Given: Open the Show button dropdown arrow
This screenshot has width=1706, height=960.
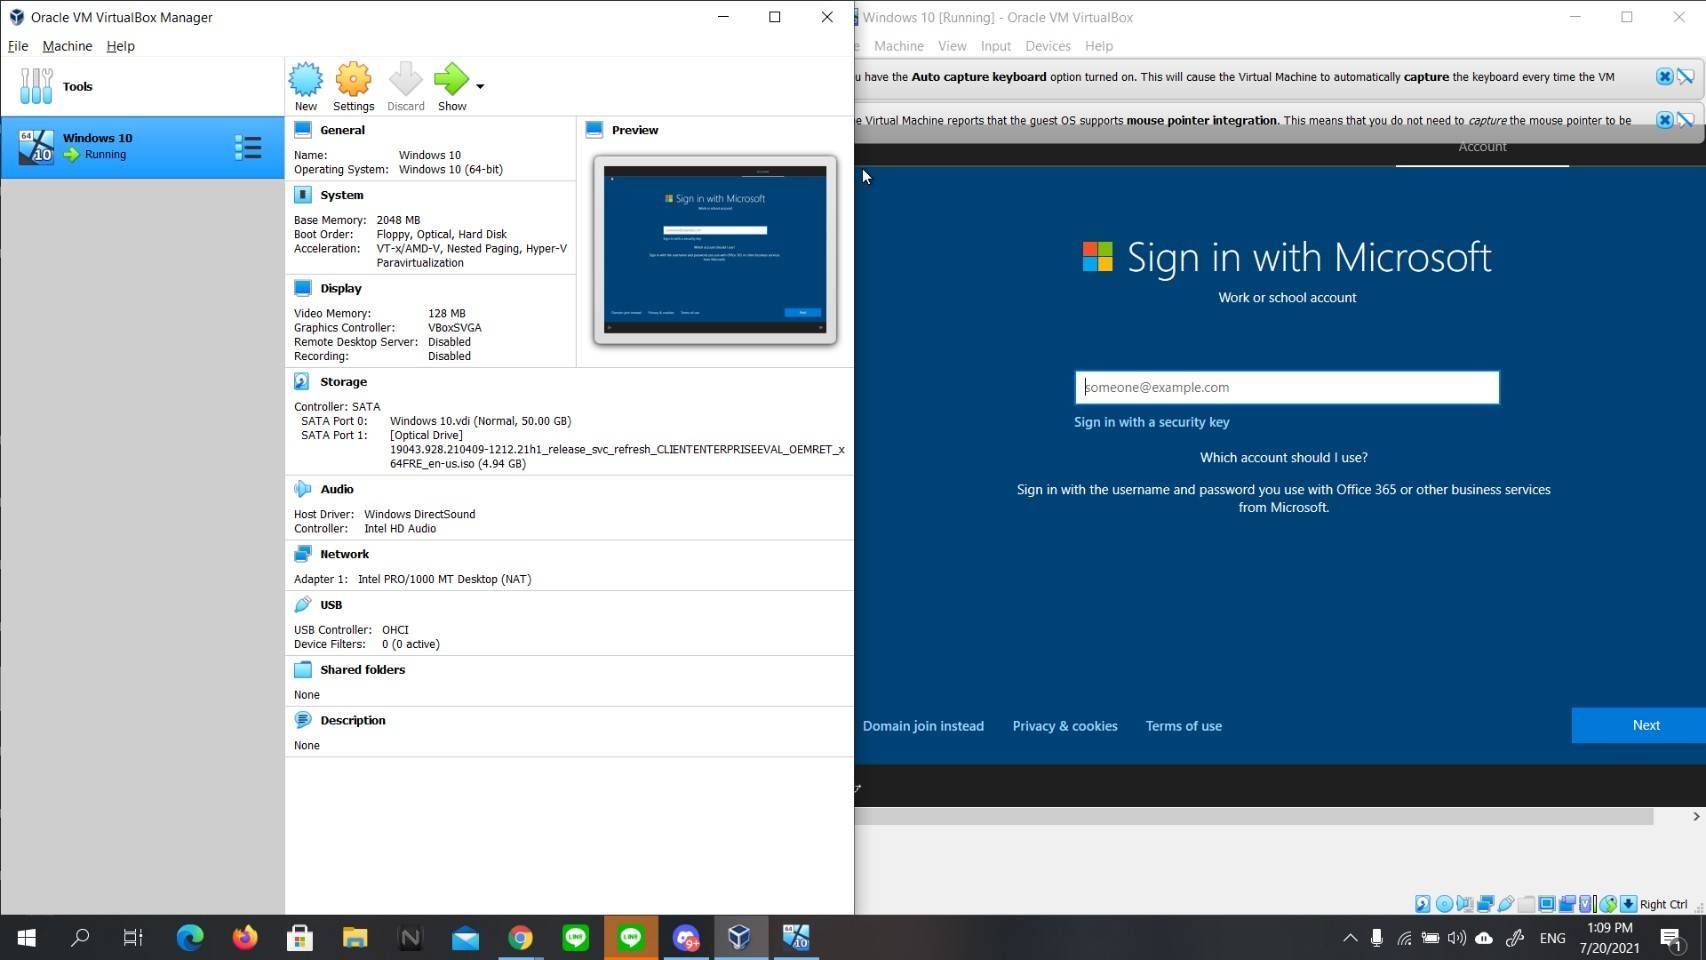Looking at the screenshot, I should (x=480, y=86).
